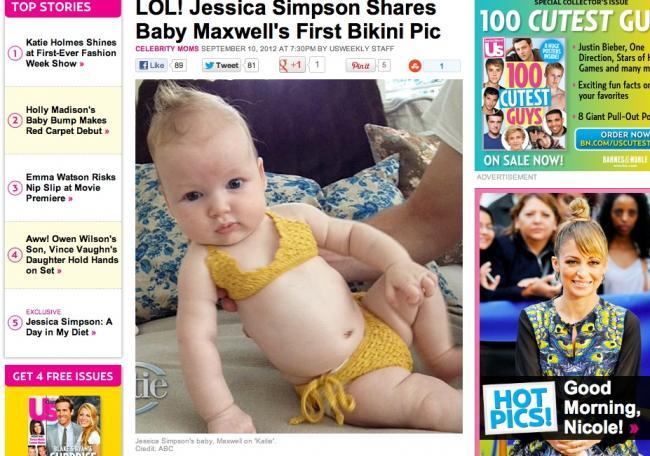The width and height of the screenshot is (650, 456).
Task: Click the Order Now button in the ad
Action: pos(613,139)
